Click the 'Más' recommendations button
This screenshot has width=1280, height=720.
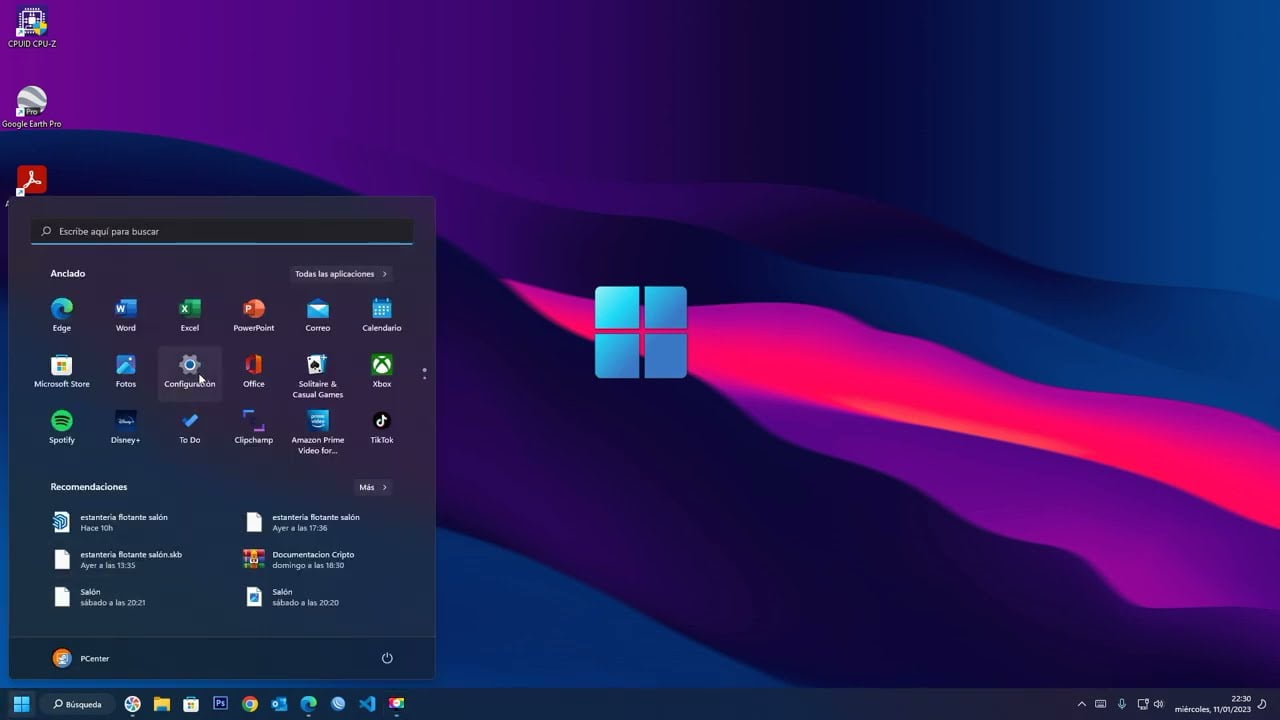[373, 487]
